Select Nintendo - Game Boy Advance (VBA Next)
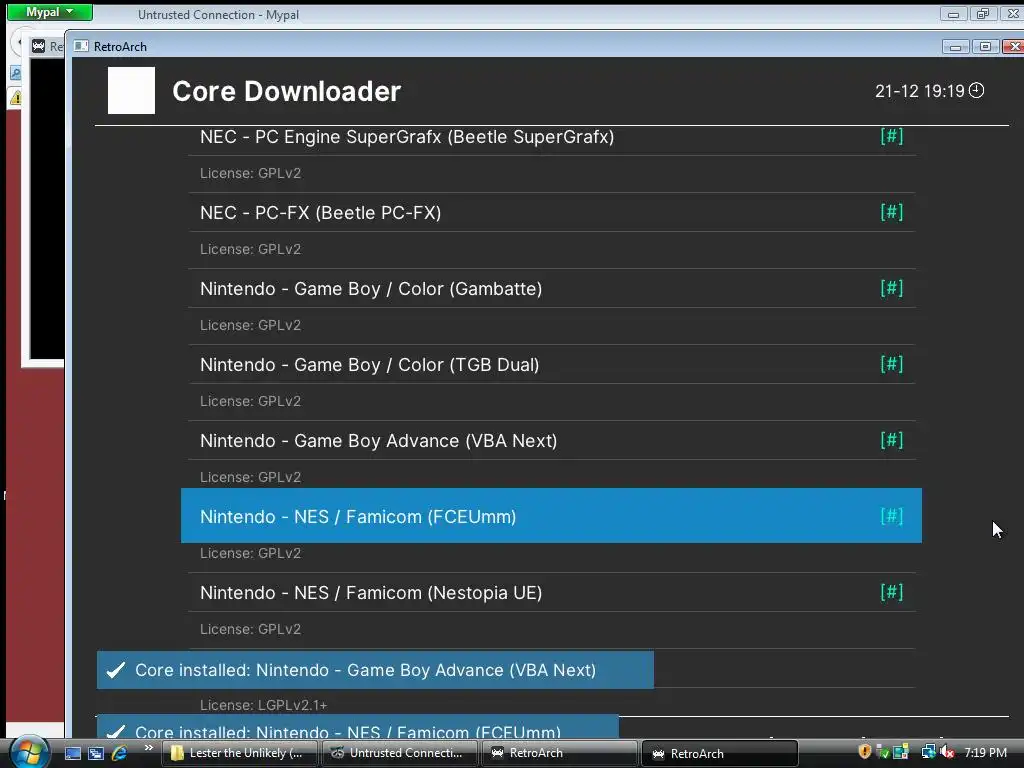The width and height of the screenshot is (1024, 768). (x=551, y=441)
